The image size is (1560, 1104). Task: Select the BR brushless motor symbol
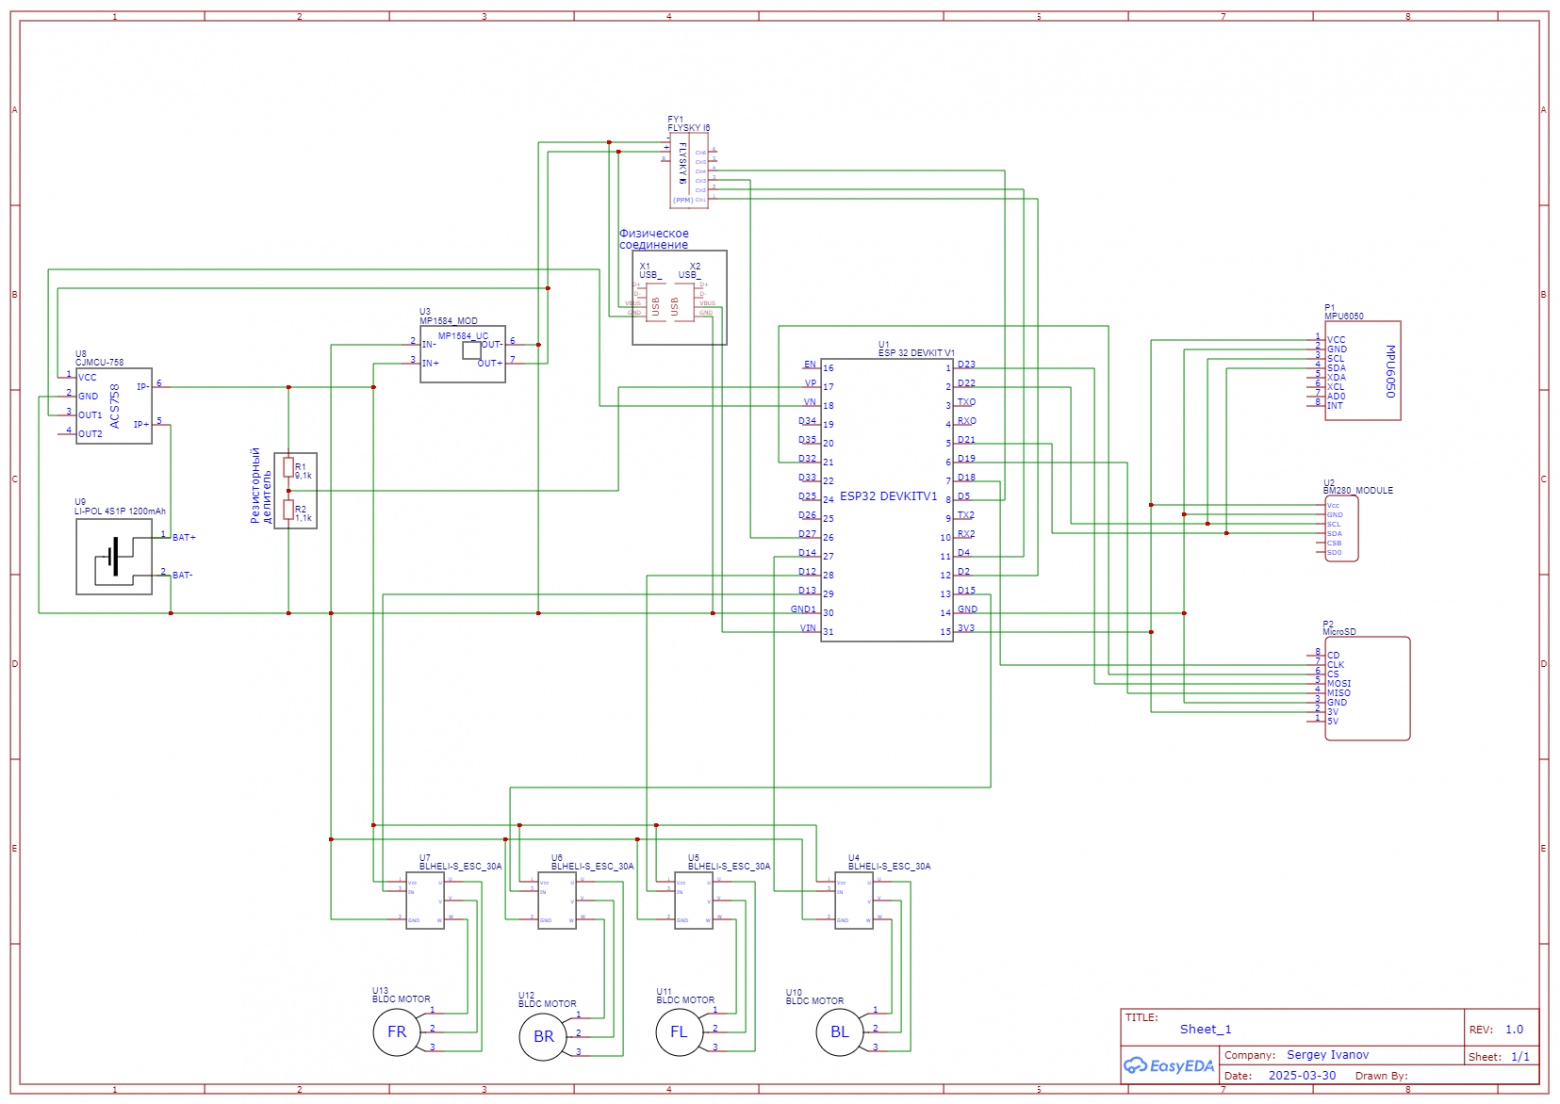pyautogui.click(x=543, y=1037)
